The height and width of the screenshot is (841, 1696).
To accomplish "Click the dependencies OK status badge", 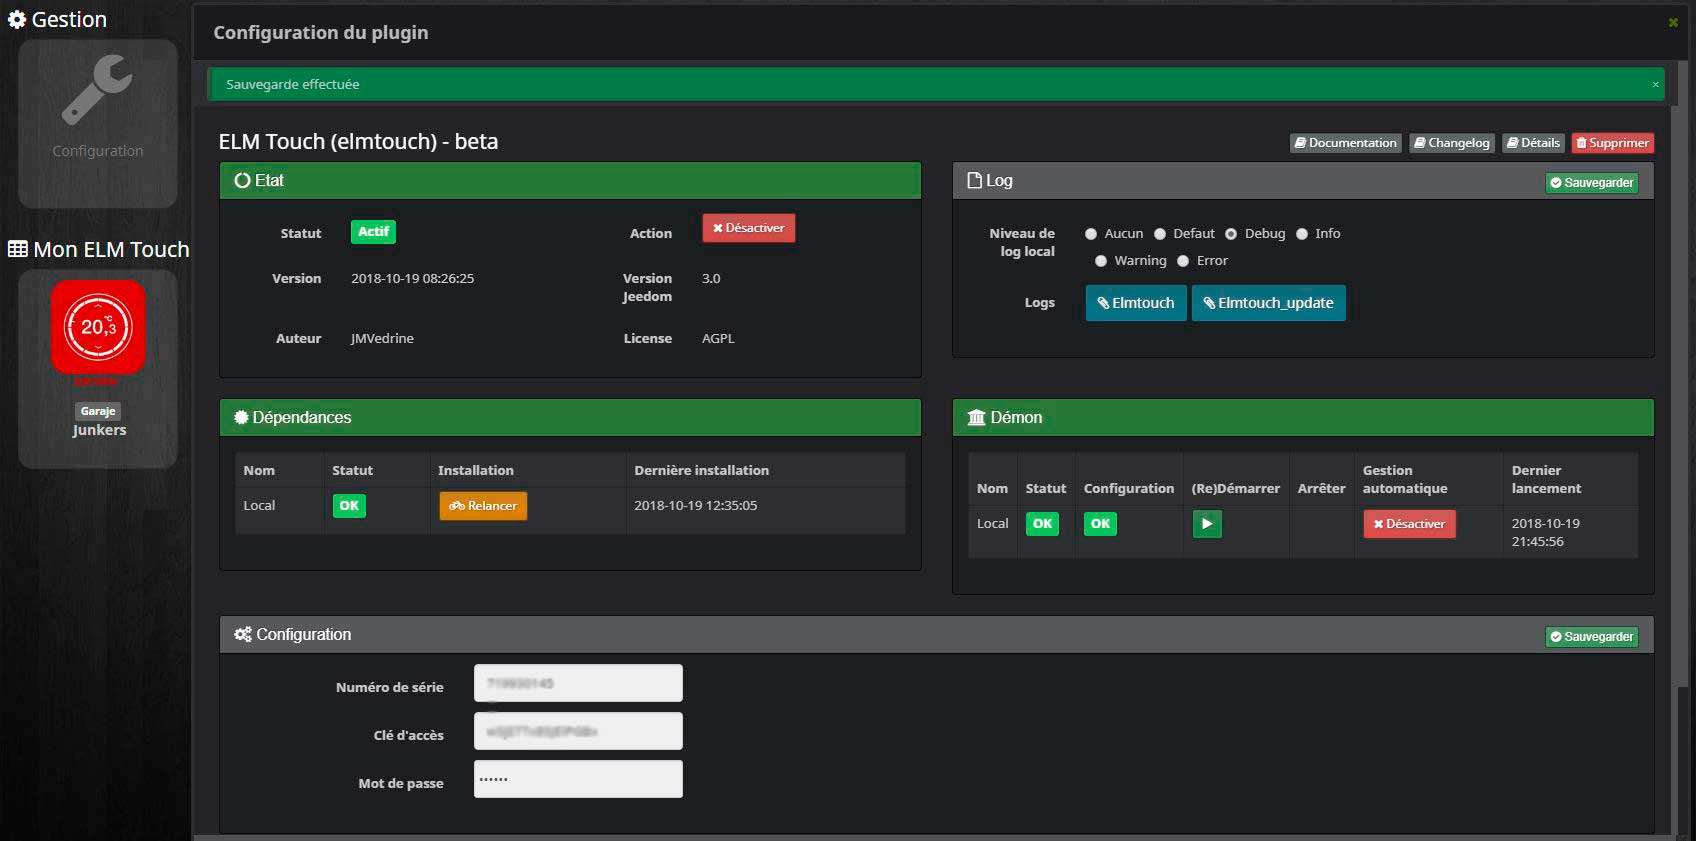I will pos(349,506).
